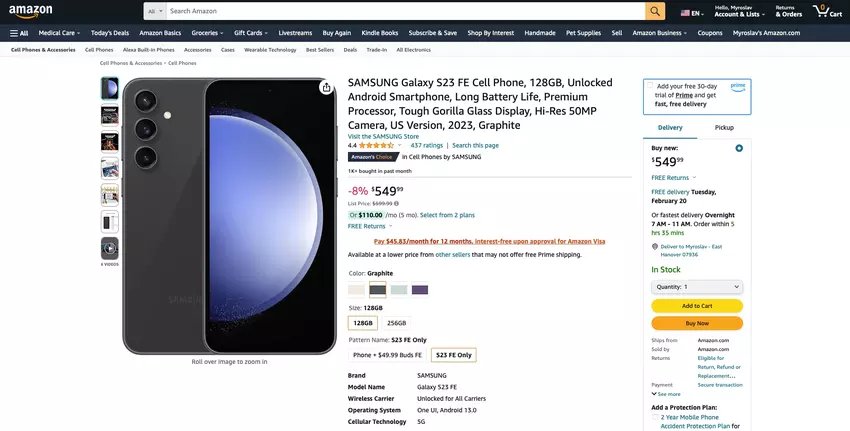850x431 pixels.
Task: Select the Buy new radio button
Action: 739,148
